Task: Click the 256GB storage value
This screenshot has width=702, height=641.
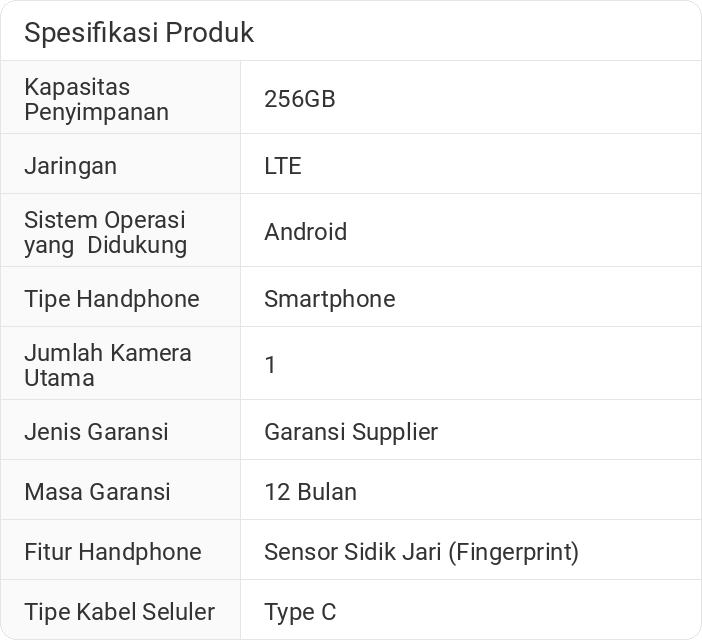Action: 299,99
